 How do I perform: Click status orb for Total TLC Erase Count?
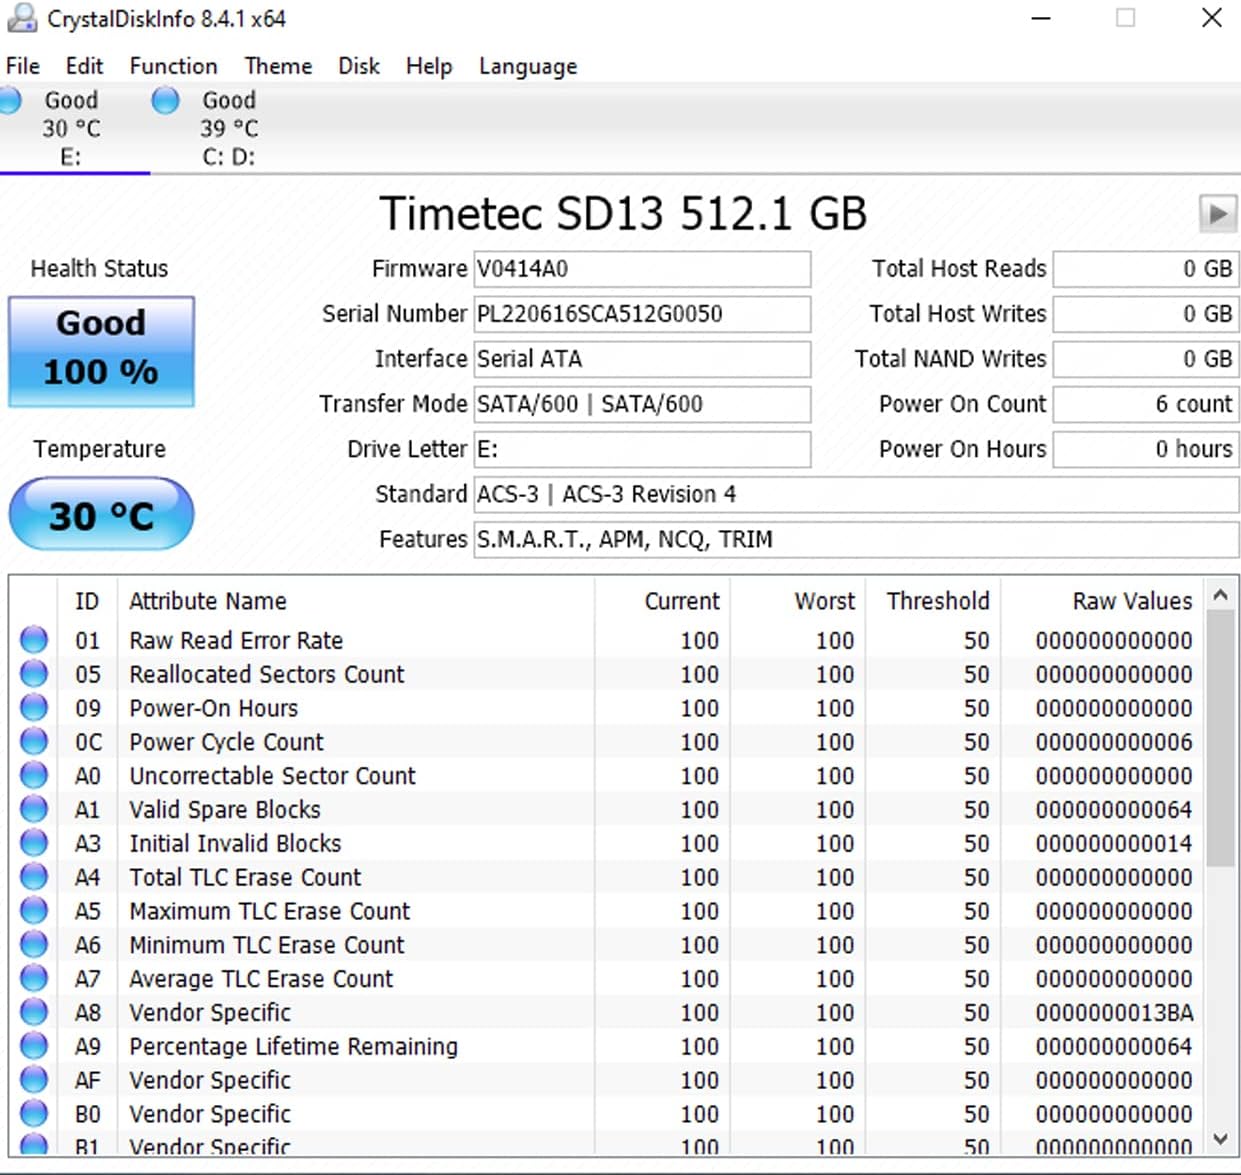[x=34, y=877]
